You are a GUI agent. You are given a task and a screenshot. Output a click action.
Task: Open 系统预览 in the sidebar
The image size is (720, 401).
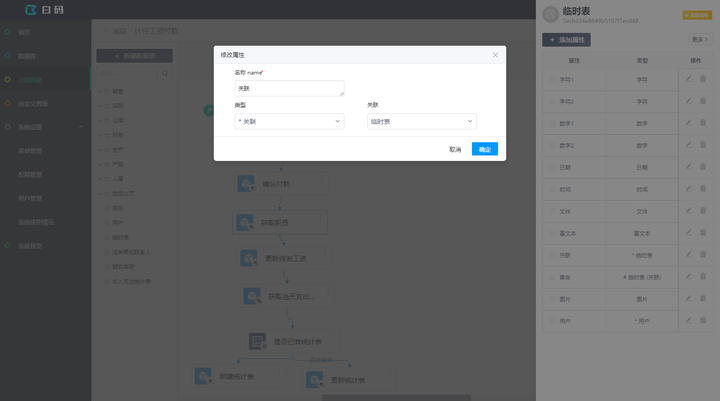point(30,246)
